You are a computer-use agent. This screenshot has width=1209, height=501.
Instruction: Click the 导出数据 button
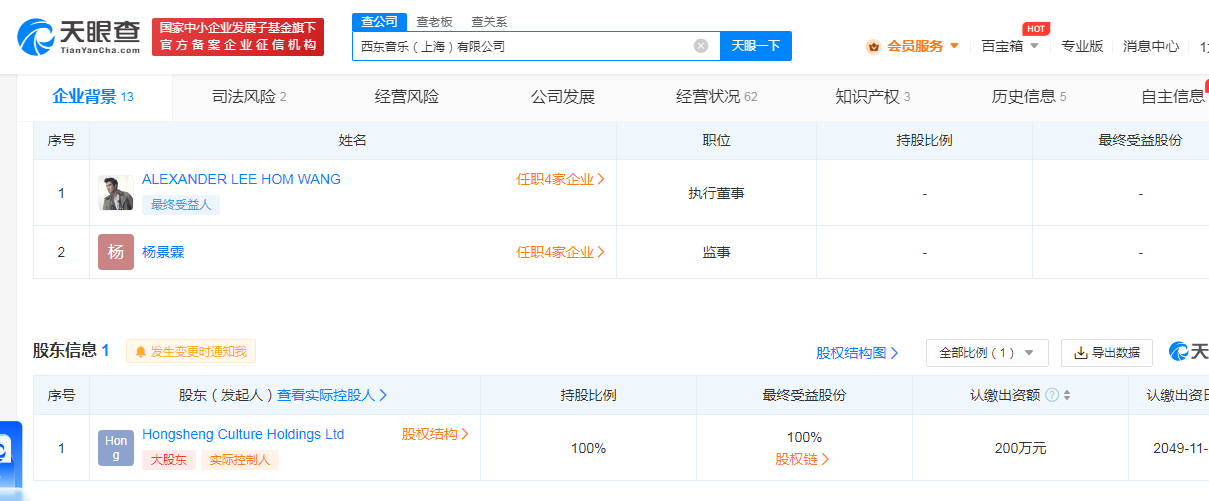coord(1107,353)
